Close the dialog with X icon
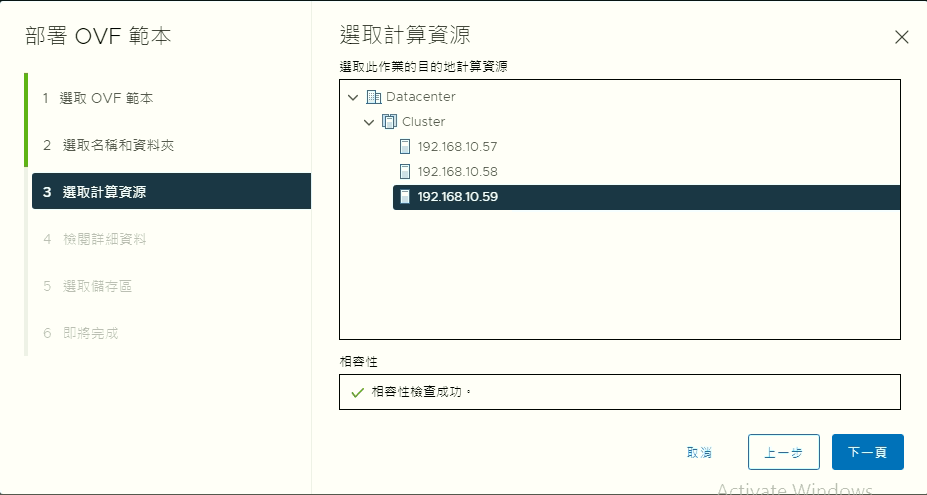 point(901,37)
